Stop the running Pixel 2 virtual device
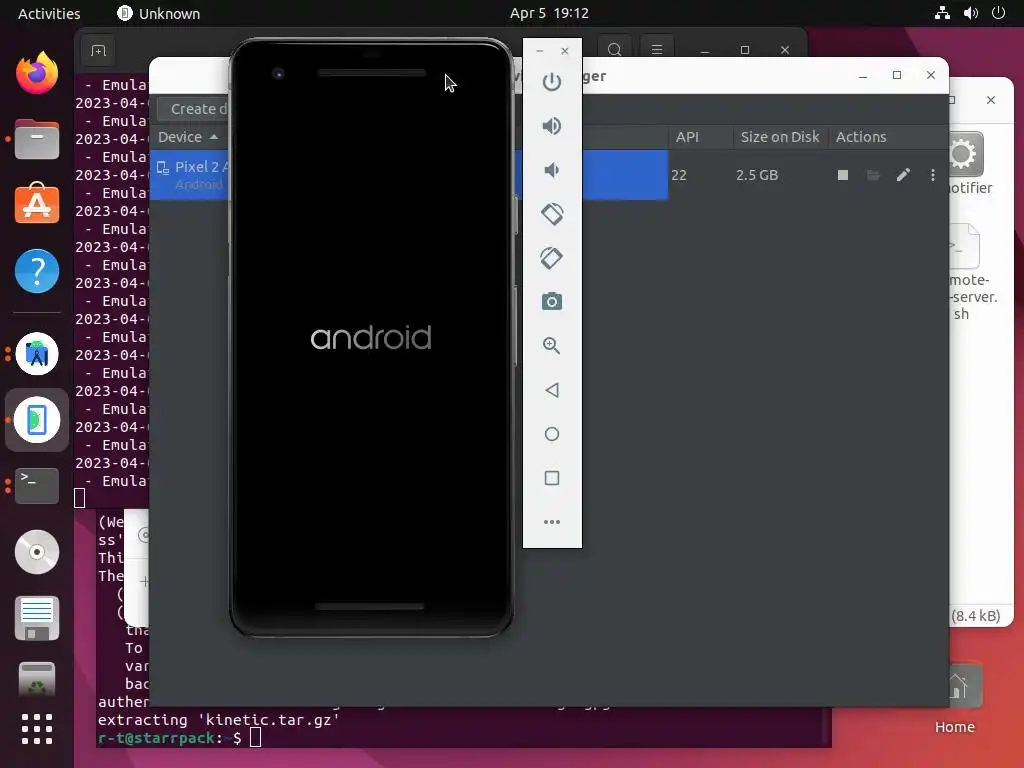This screenshot has height=768, width=1024. point(843,175)
